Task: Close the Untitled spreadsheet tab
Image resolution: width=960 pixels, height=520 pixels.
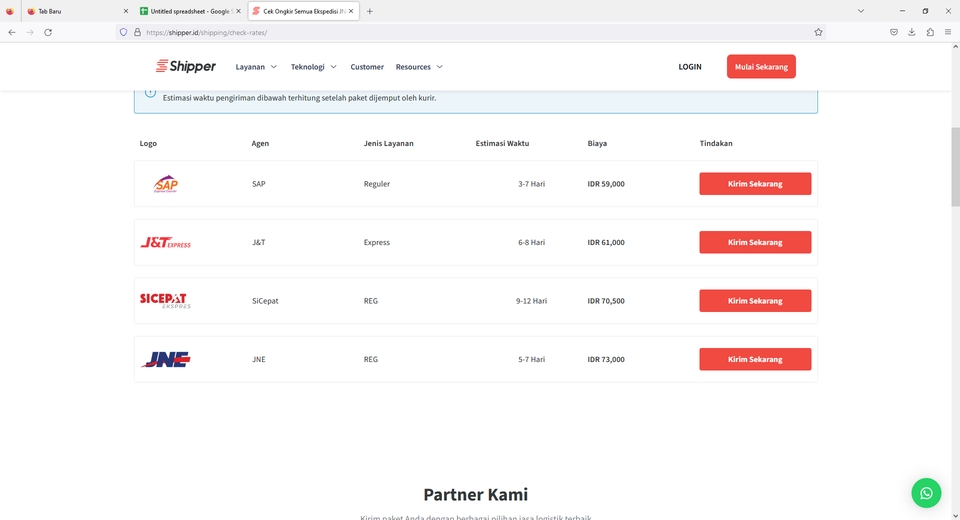Action: tap(238, 11)
